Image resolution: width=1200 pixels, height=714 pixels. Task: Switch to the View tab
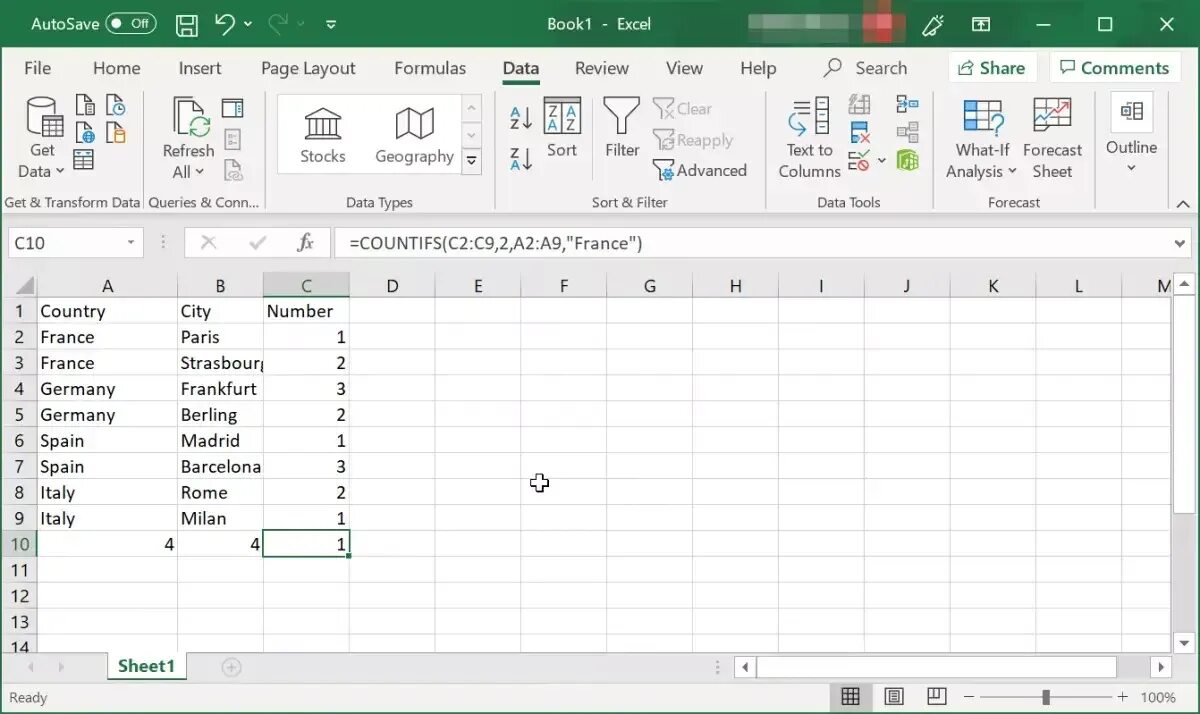click(684, 68)
